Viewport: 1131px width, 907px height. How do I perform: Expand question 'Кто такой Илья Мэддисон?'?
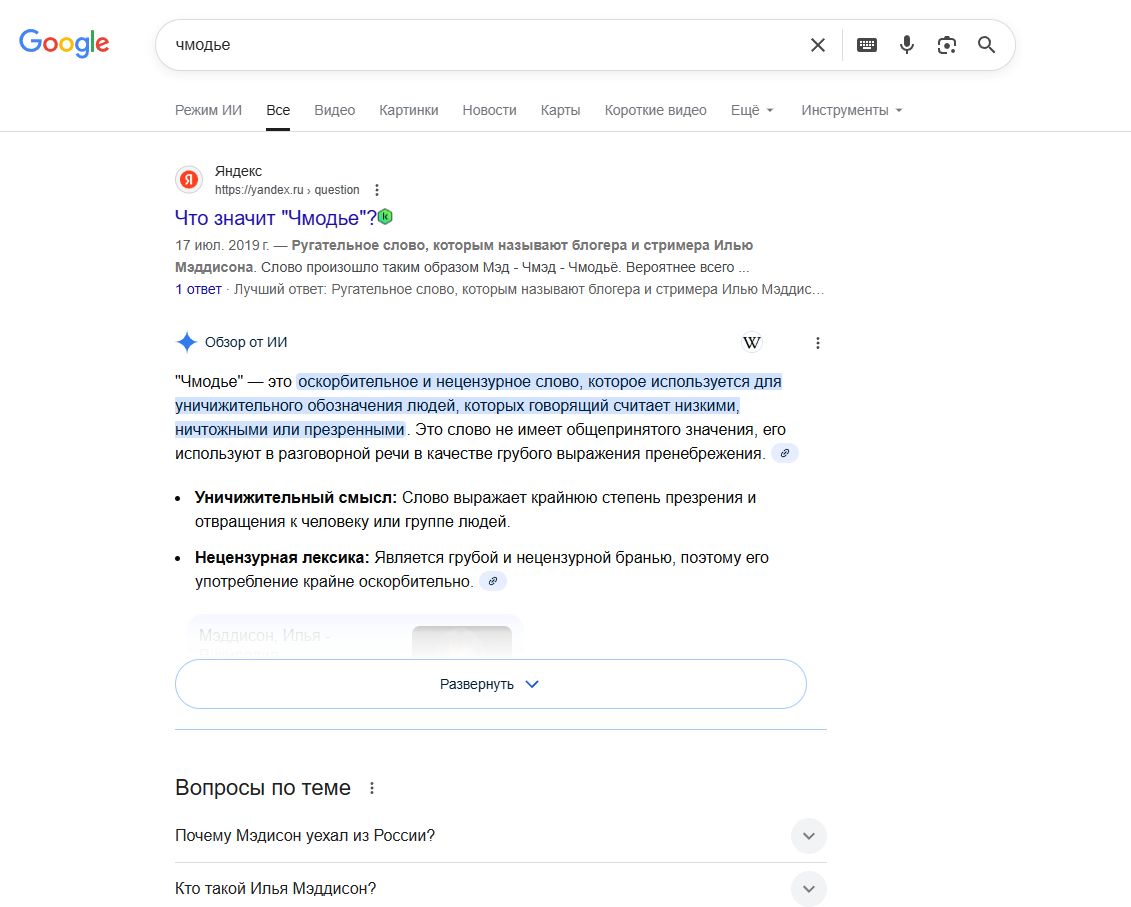(501, 888)
